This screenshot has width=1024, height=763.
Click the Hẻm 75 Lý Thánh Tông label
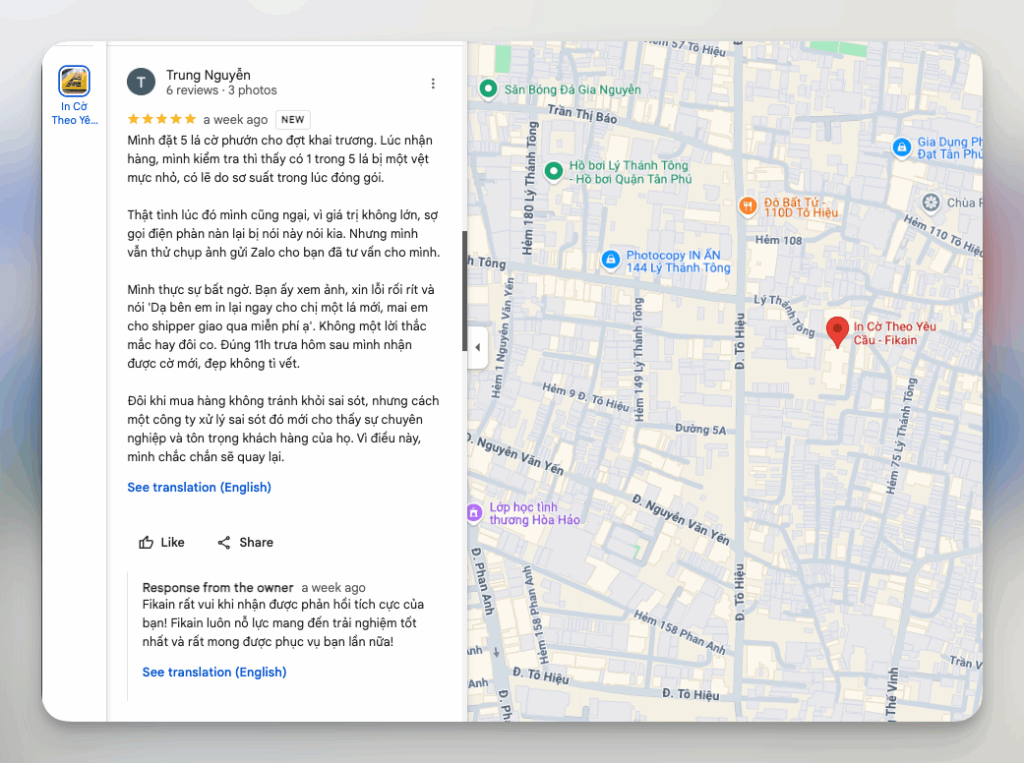coord(902,435)
